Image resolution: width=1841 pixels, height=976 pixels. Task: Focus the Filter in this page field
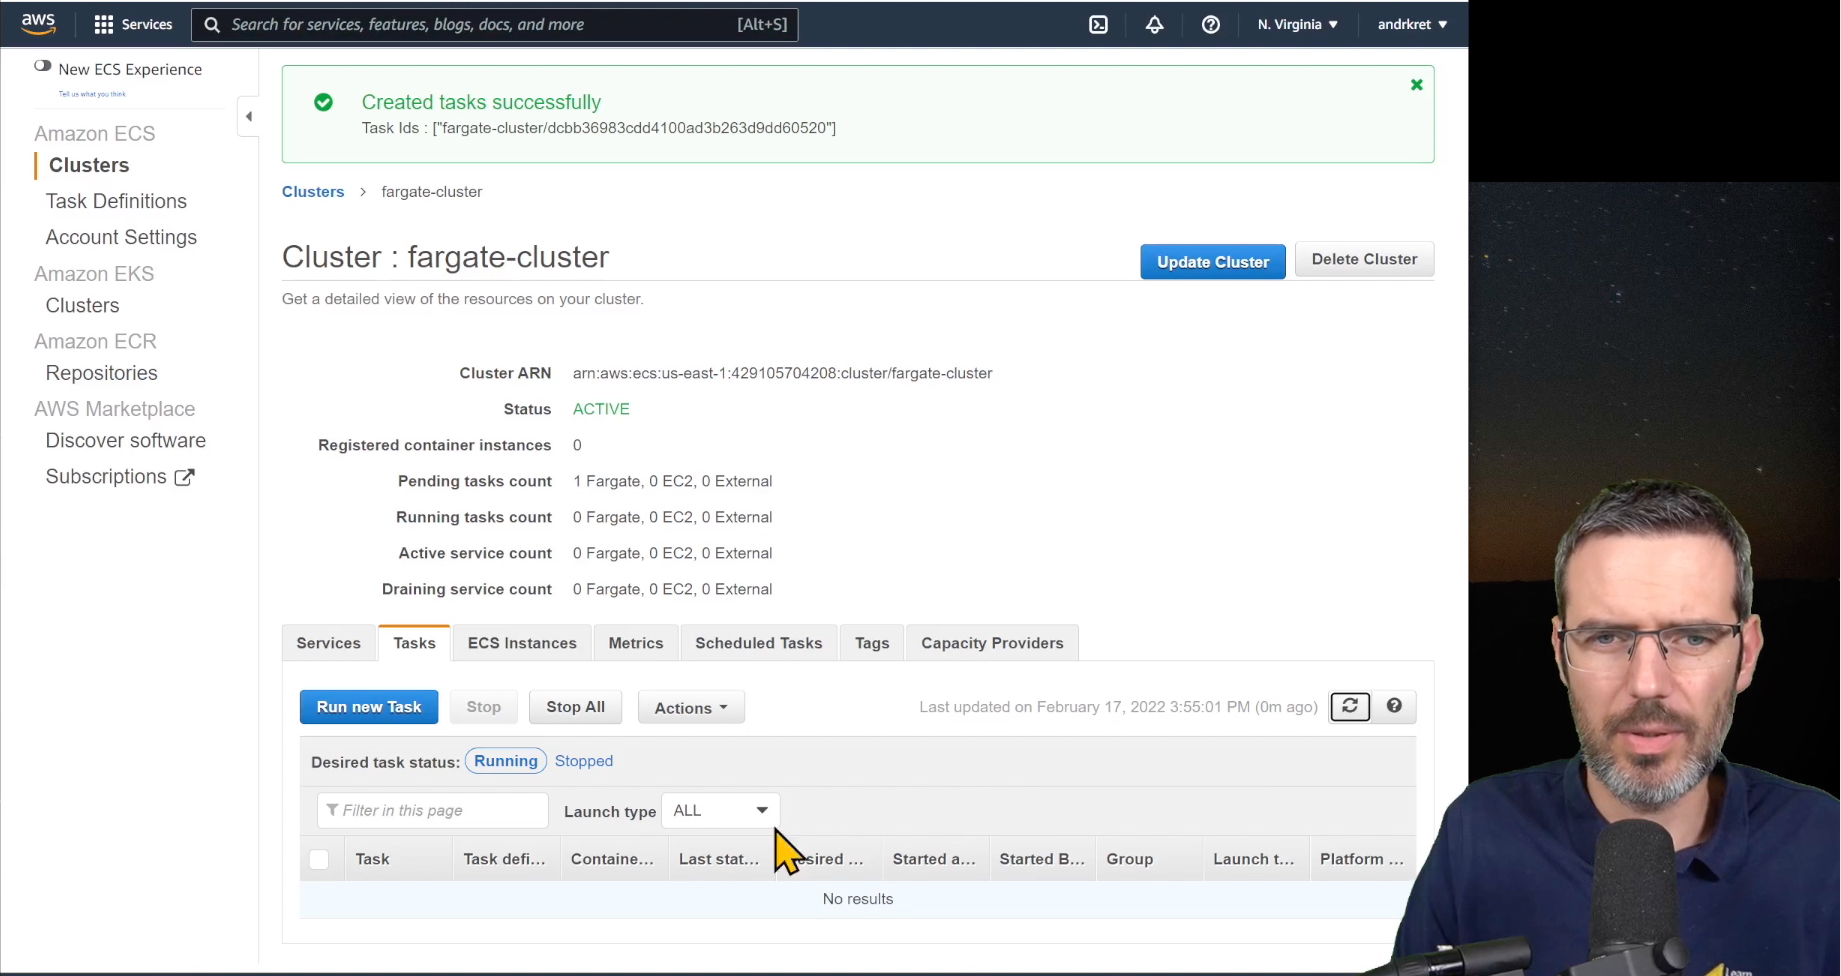coord(433,810)
